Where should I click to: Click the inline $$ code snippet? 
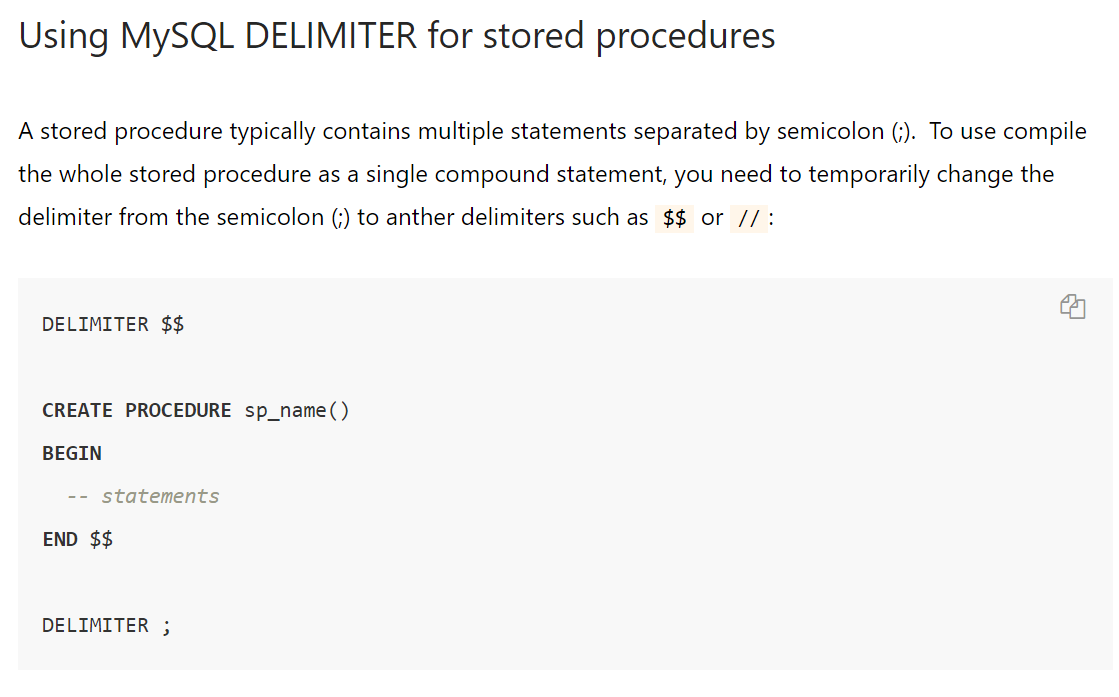click(x=674, y=218)
